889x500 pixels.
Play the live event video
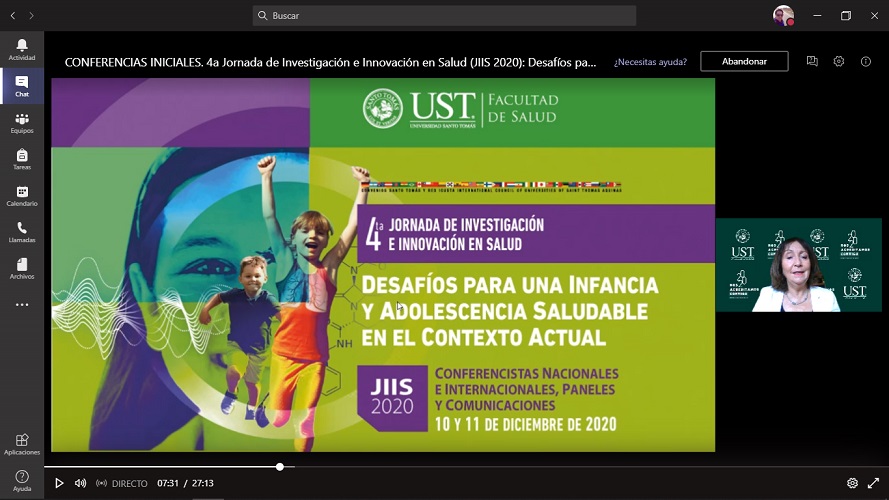pos(59,483)
